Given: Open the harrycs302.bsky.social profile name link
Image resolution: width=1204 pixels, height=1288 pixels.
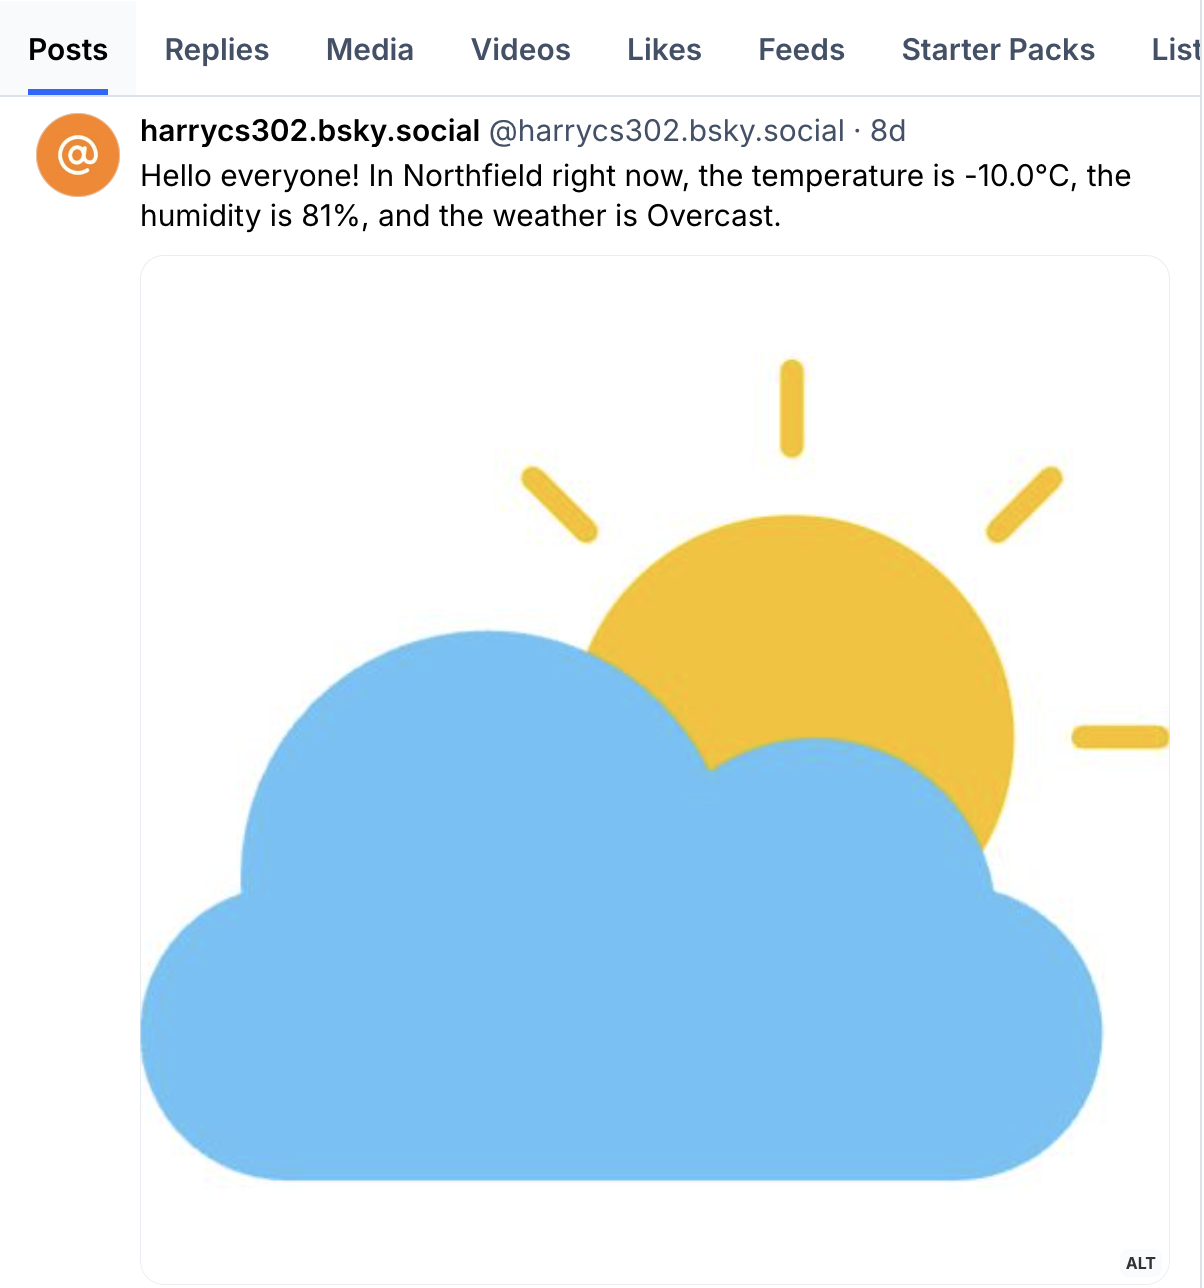Looking at the screenshot, I should click(308, 131).
